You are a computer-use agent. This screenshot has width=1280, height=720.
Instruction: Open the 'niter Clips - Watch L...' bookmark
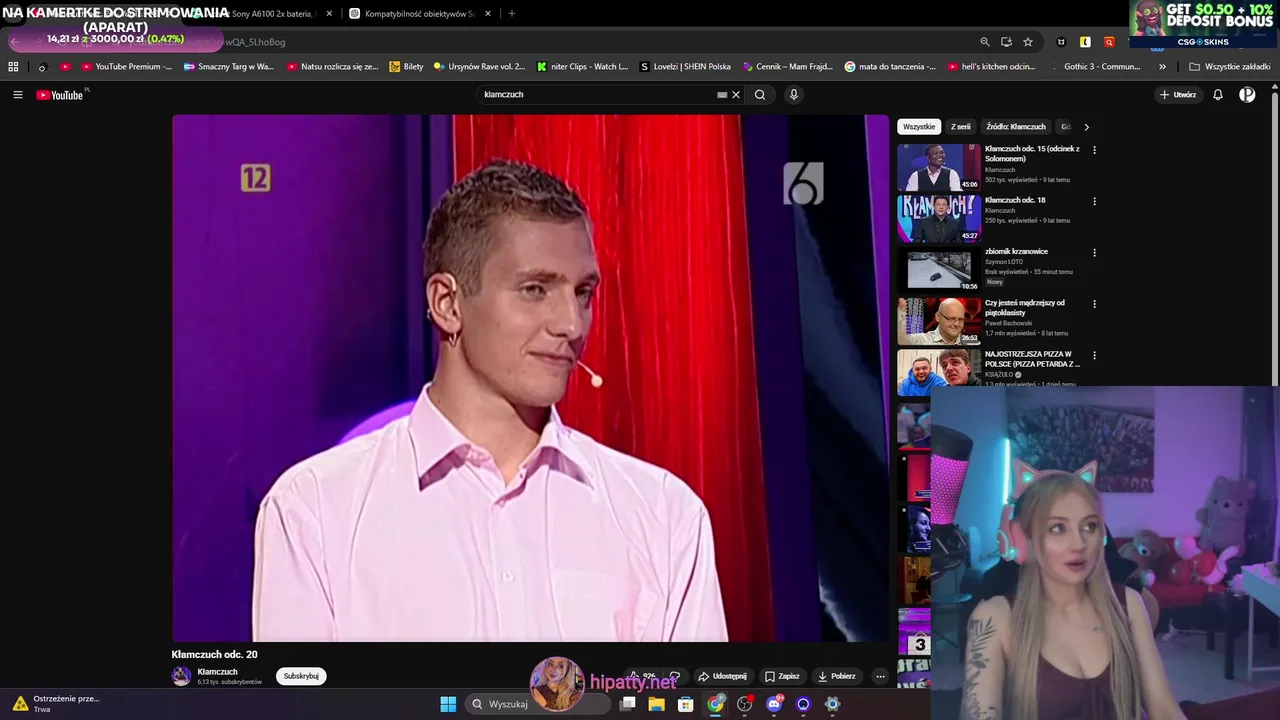pyautogui.click(x=582, y=67)
